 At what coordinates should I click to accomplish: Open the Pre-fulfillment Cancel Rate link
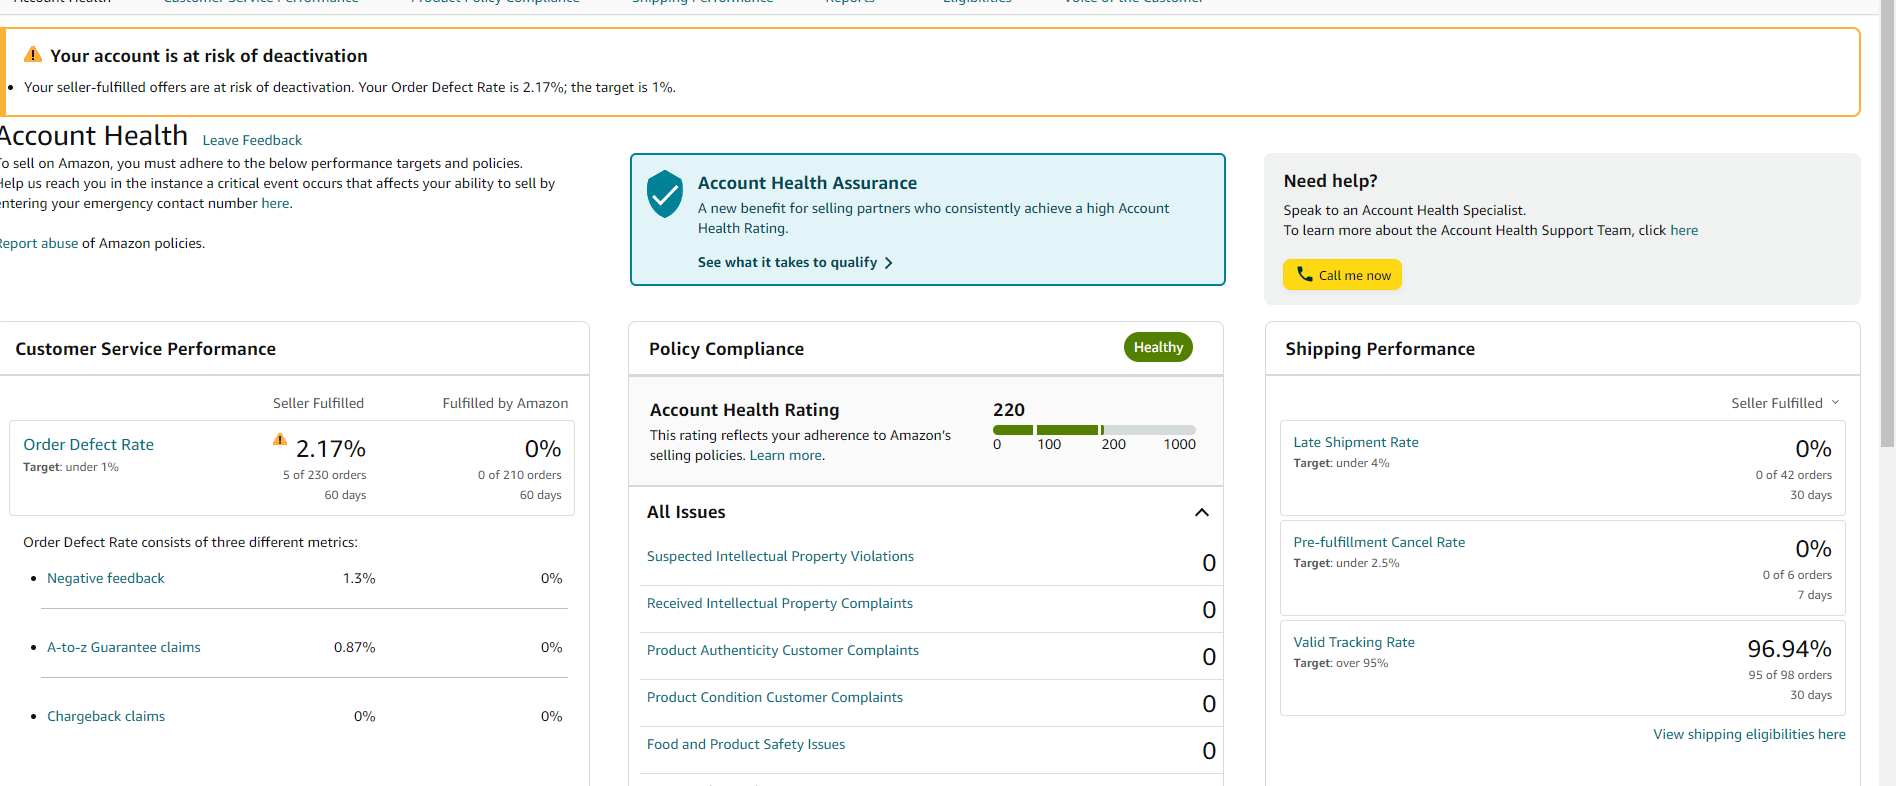tap(1379, 542)
